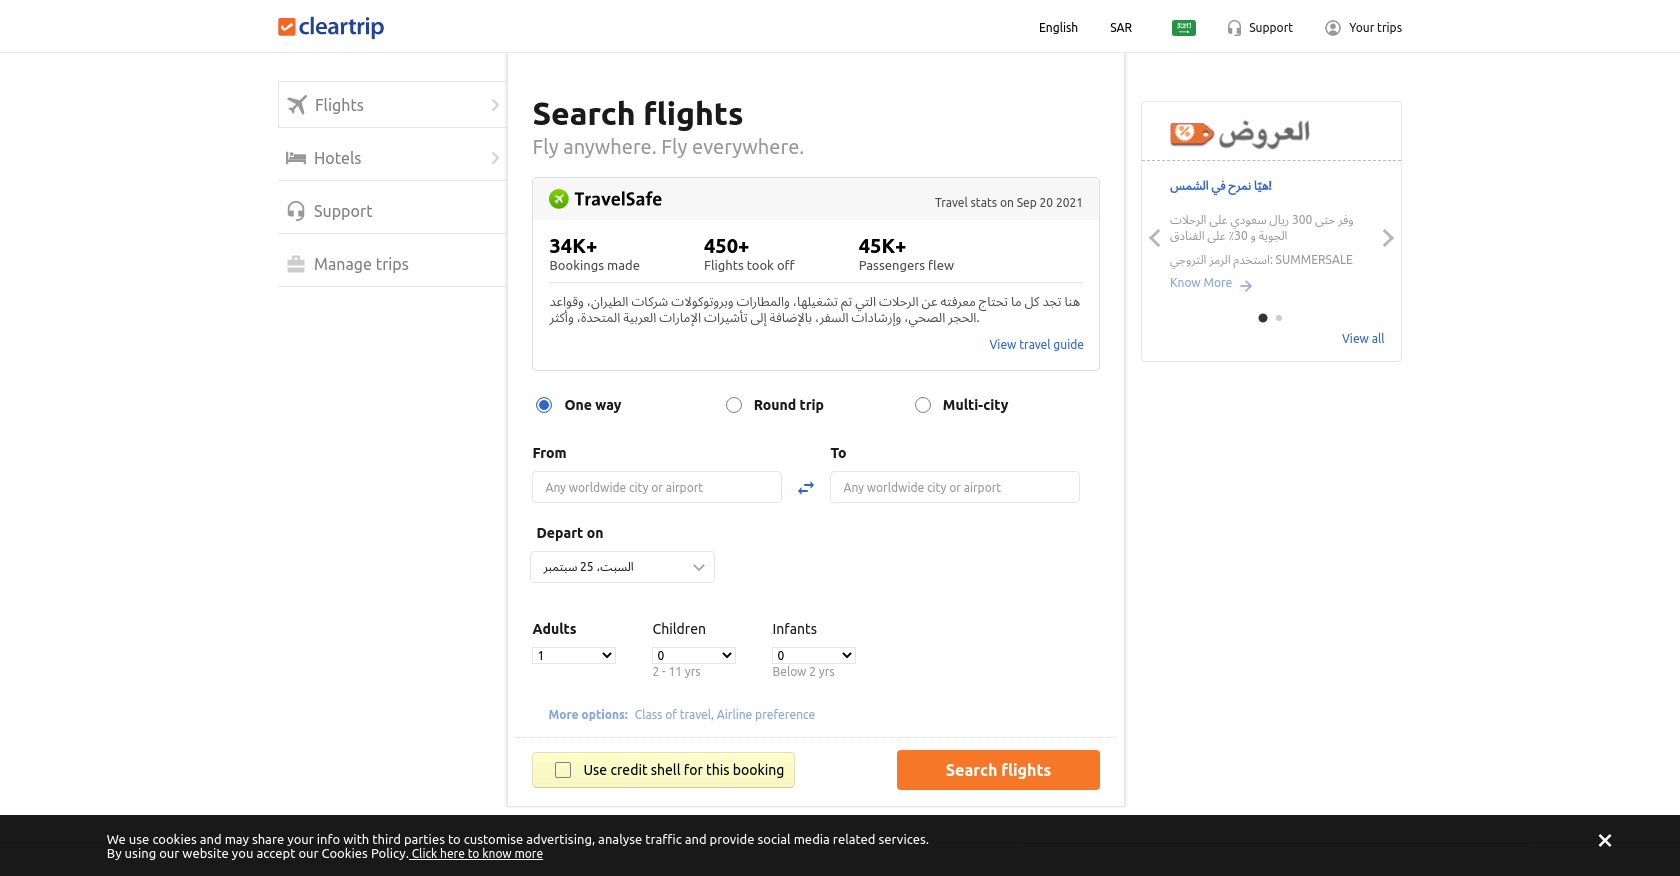
Task: Go to next offer in carousel
Action: (x=1388, y=238)
